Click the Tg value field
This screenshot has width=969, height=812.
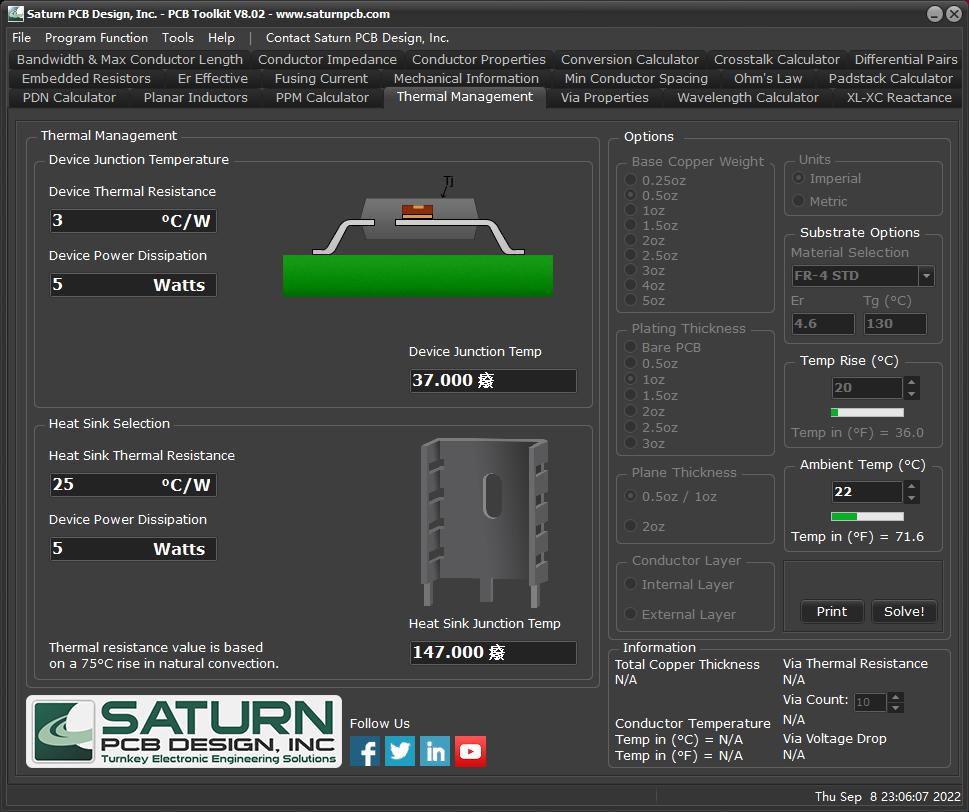point(895,324)
